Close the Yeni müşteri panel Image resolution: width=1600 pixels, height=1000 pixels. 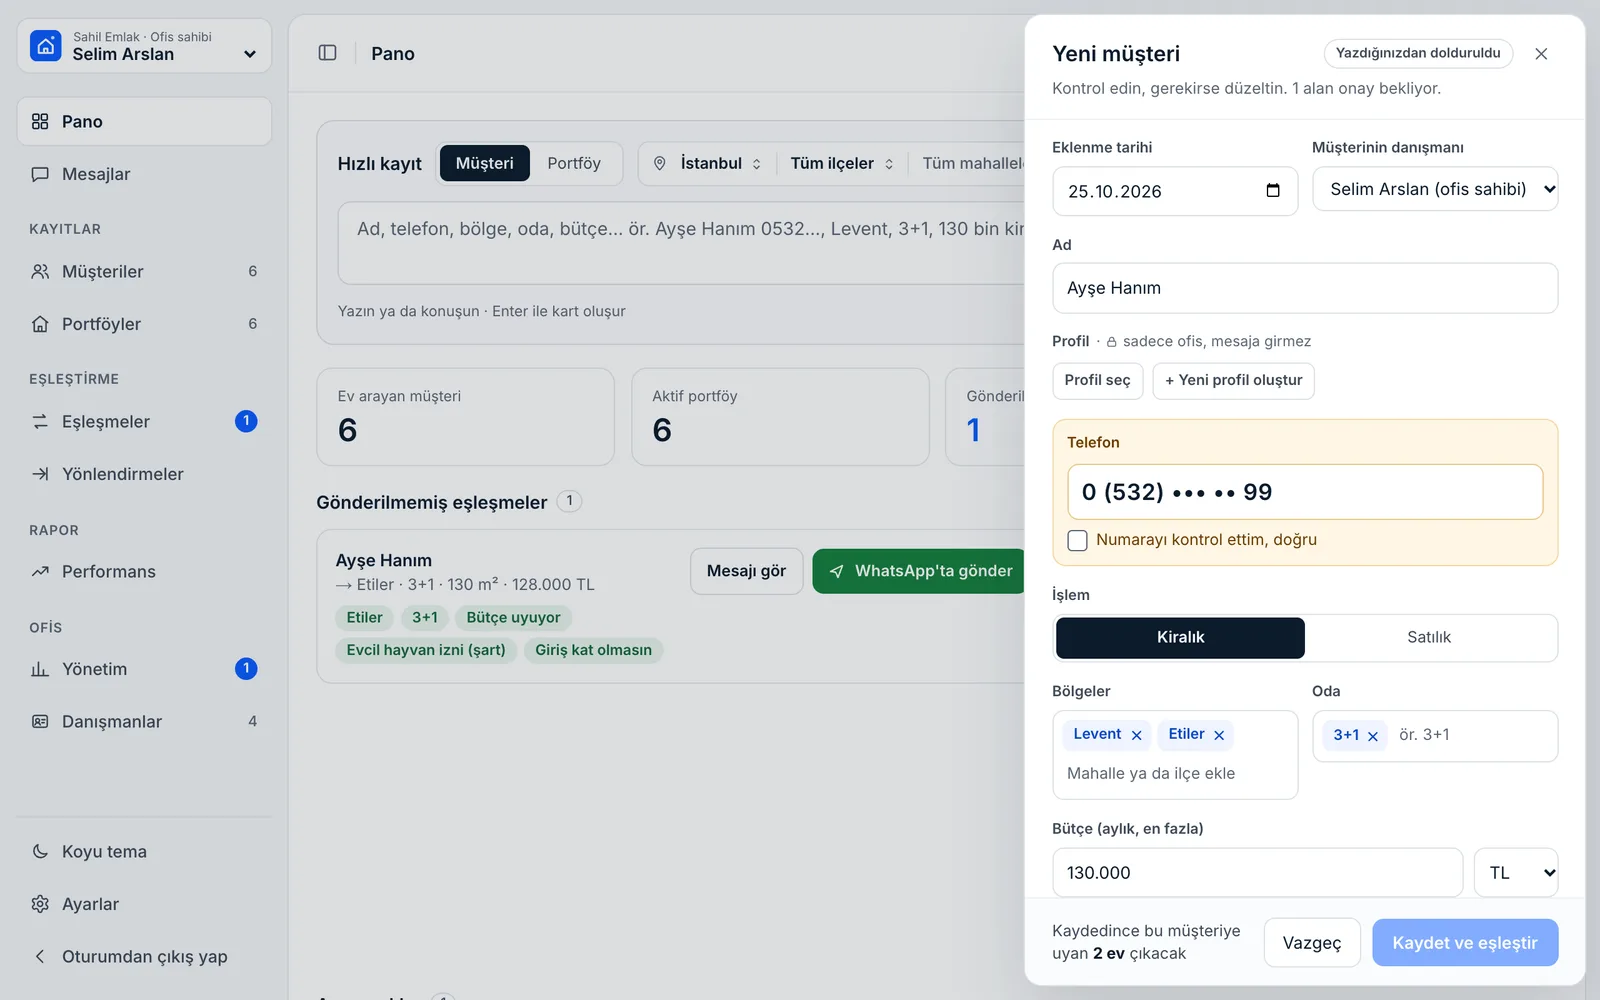coord(1541,54)
